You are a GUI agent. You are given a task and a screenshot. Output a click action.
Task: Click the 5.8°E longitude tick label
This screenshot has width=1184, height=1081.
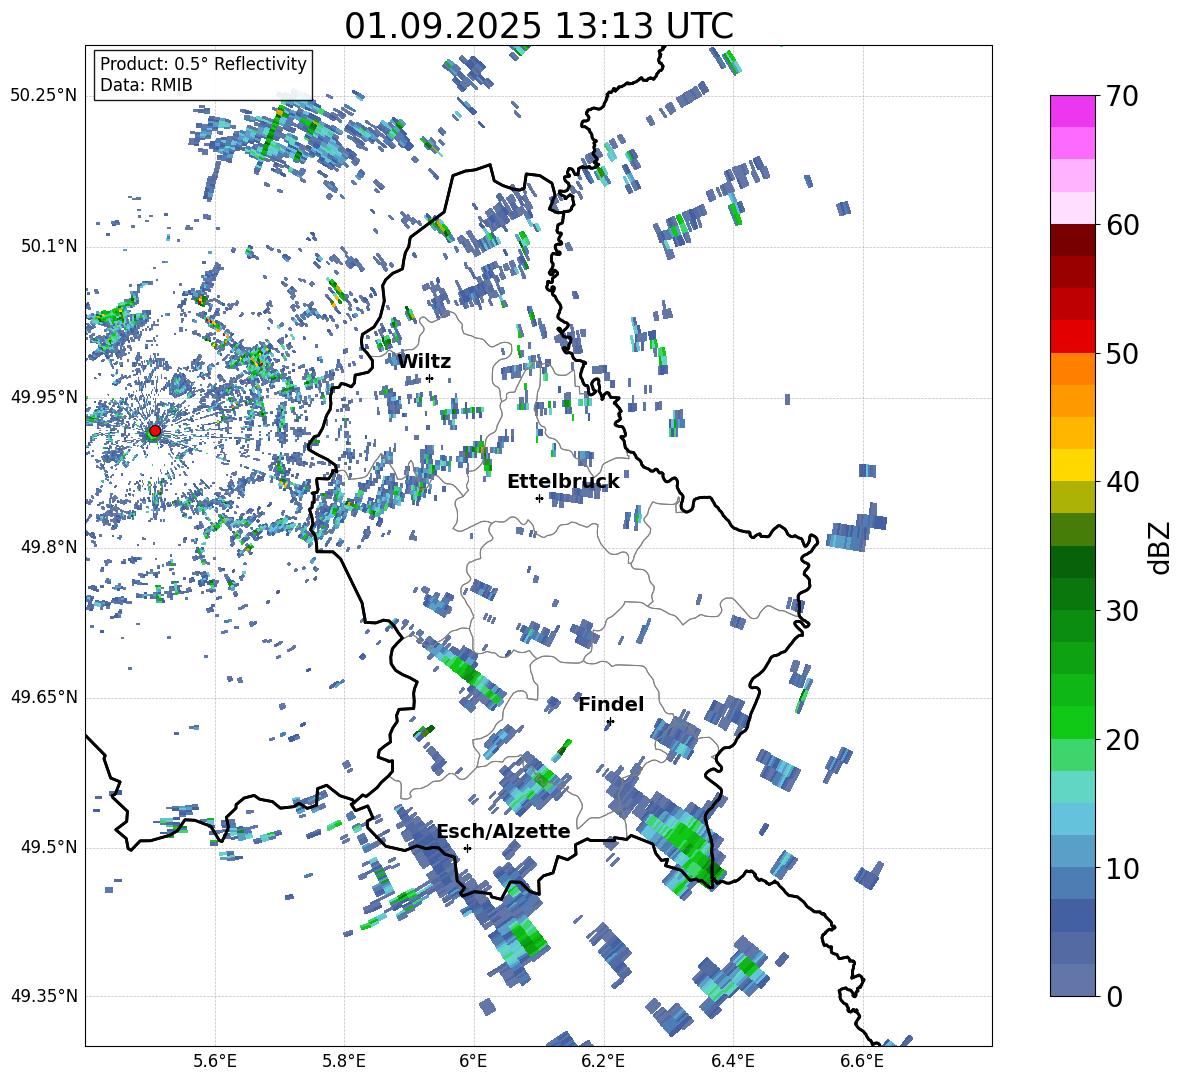(x=344, y=1061)
